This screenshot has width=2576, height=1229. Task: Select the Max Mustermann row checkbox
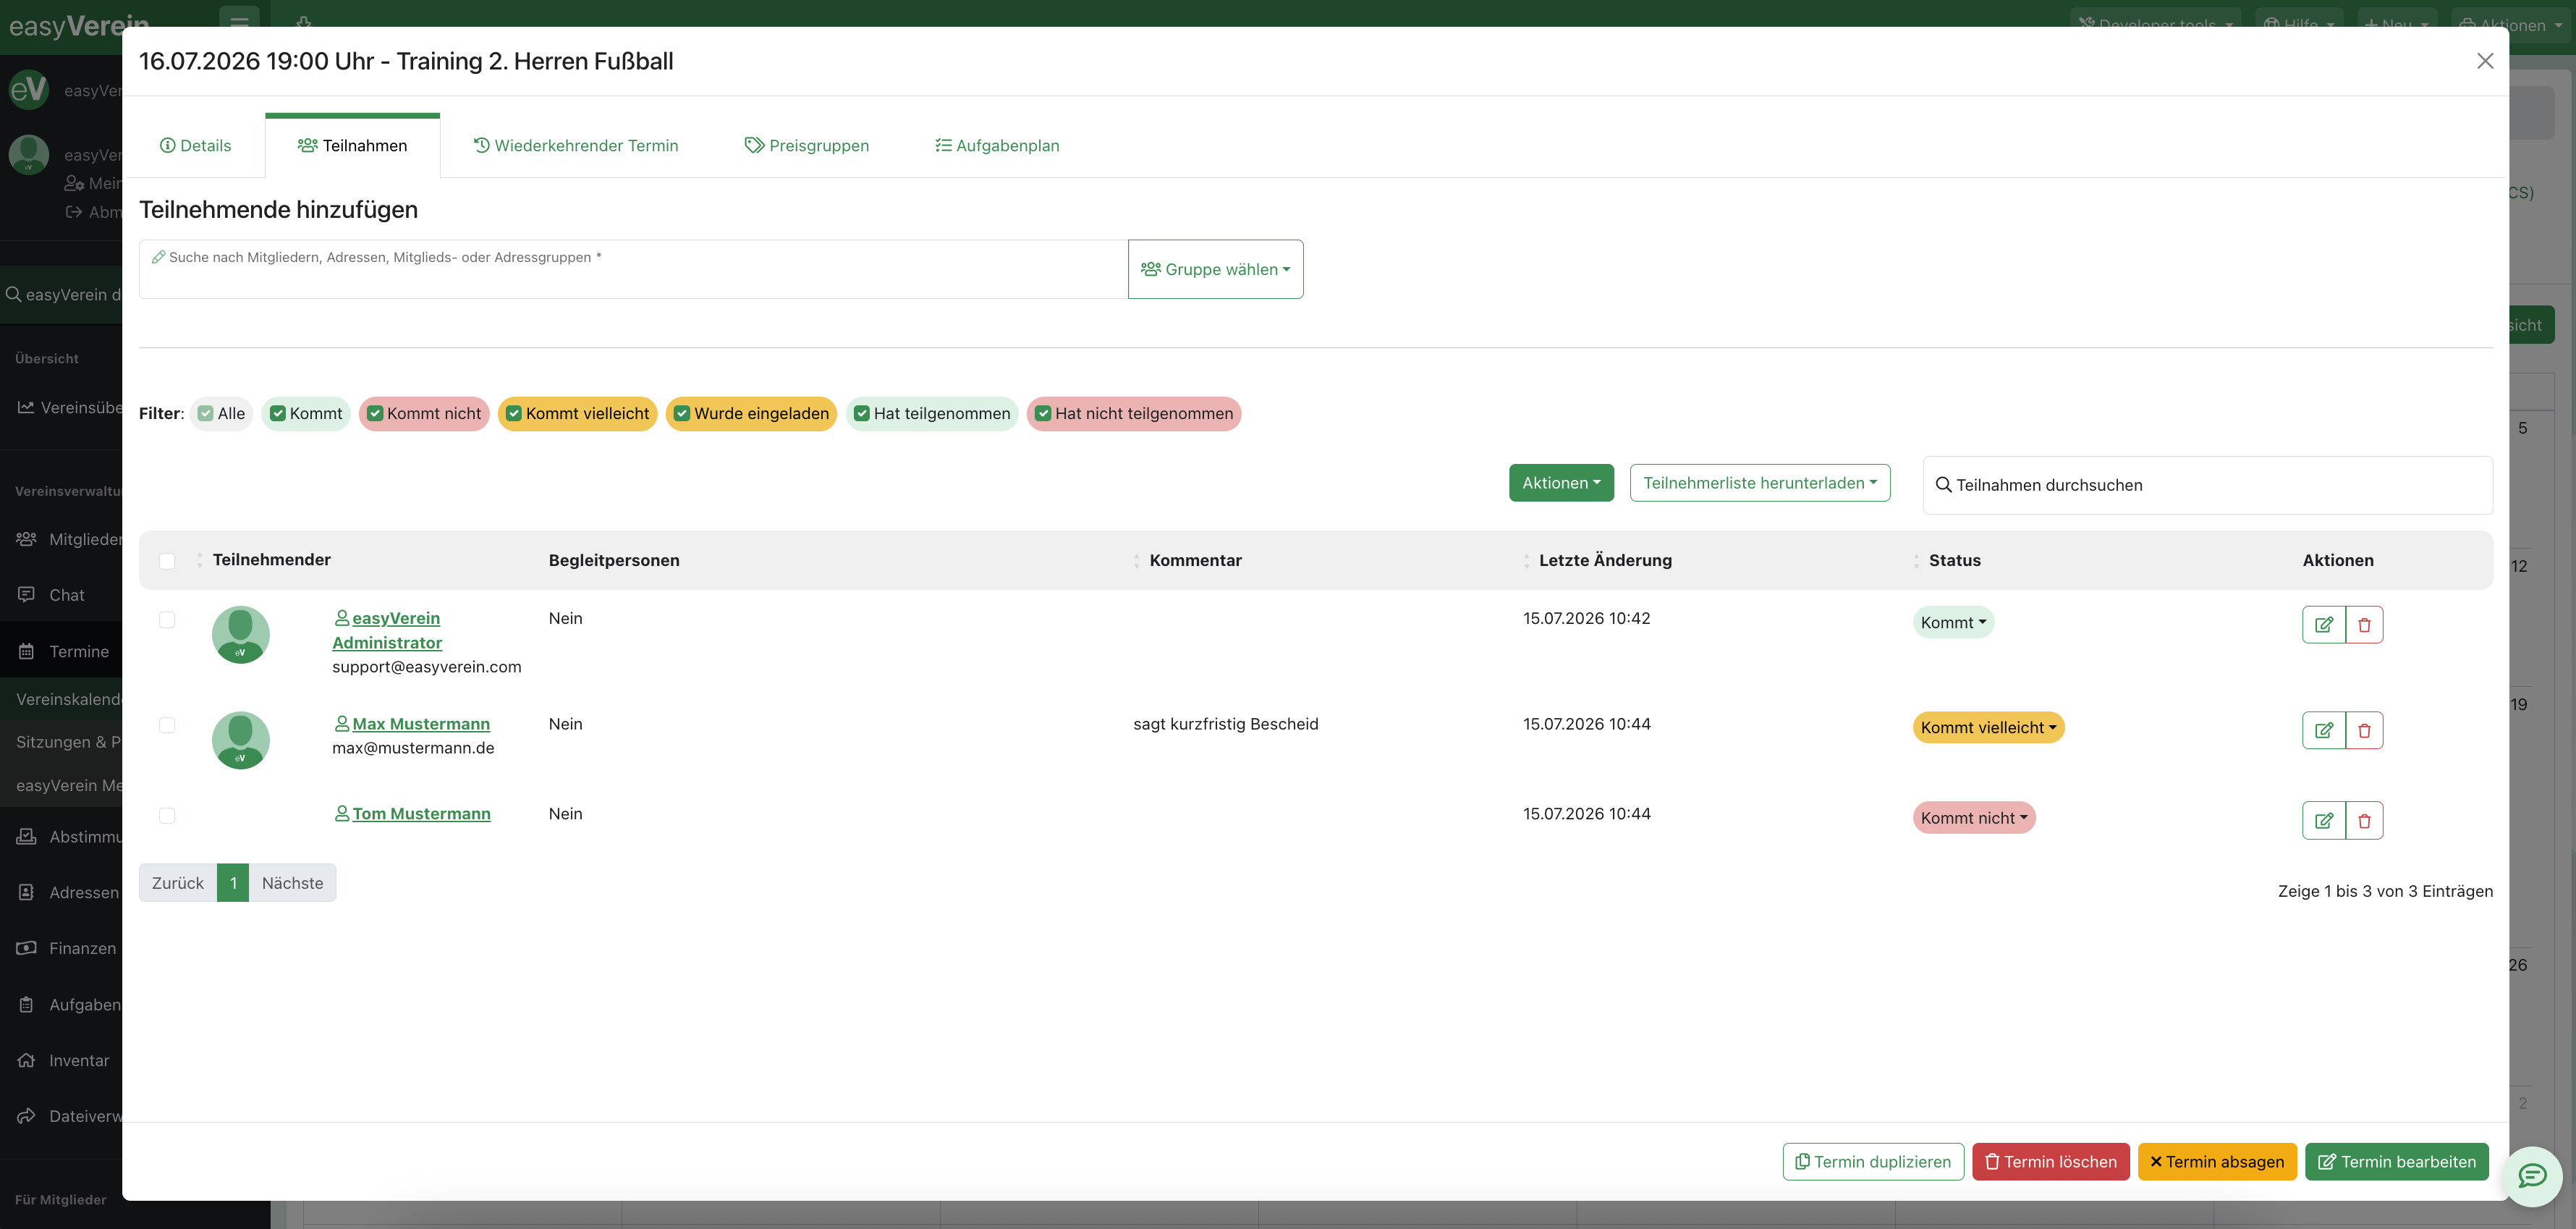167,725
